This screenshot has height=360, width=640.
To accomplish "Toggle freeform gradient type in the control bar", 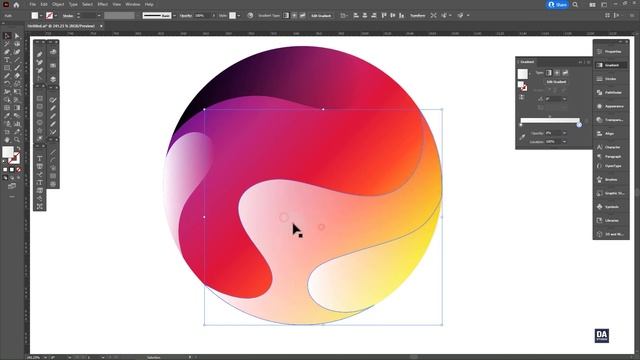I will [x=302, y=16].
